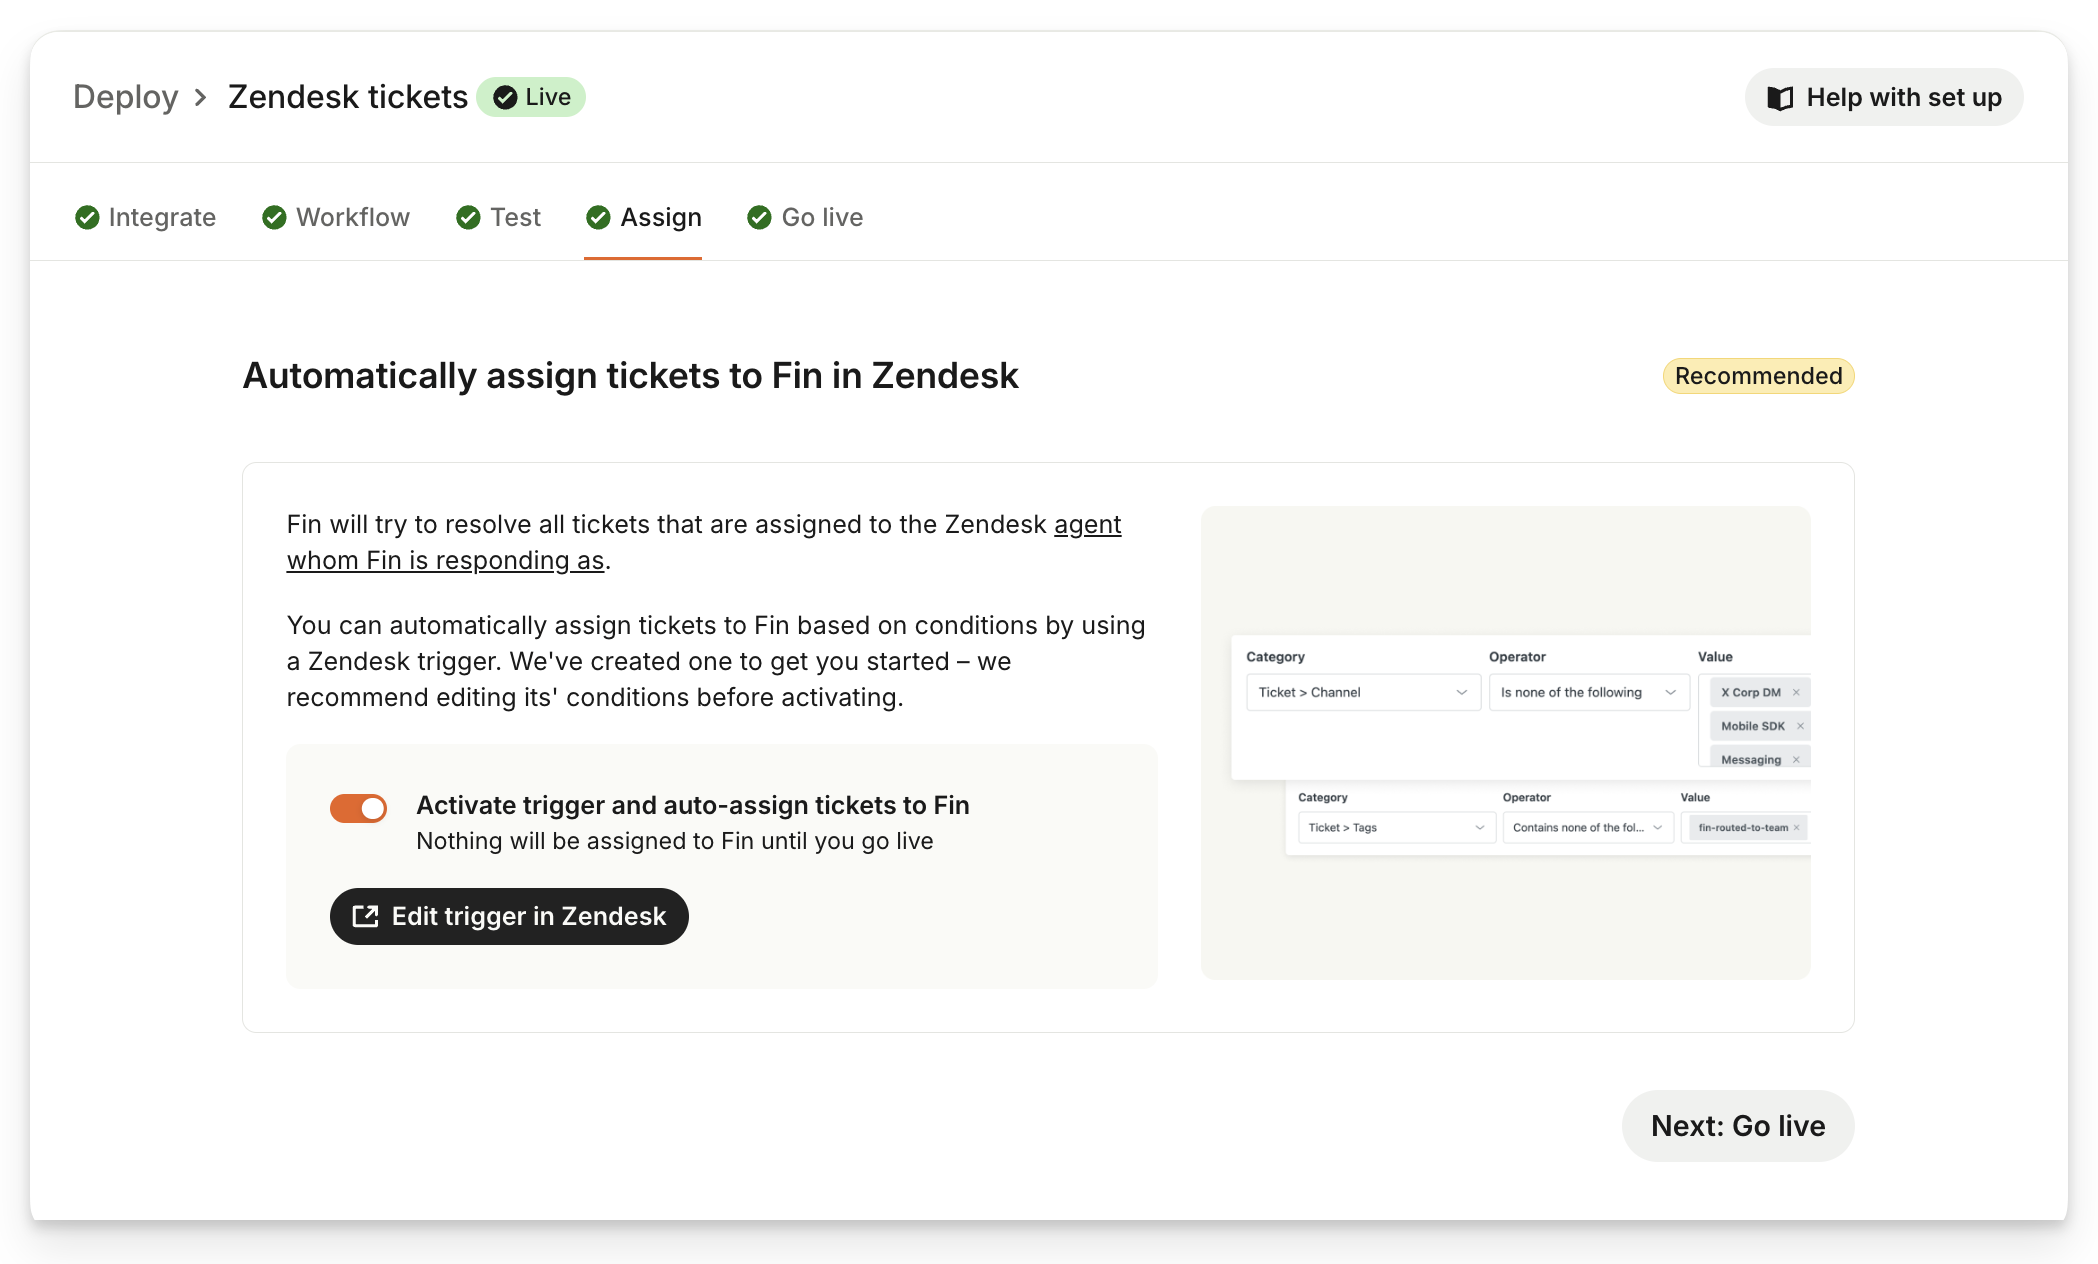Go to the Go live tab
Image resolution: width=2098 pixels, height=1264 pixels.
805,217
